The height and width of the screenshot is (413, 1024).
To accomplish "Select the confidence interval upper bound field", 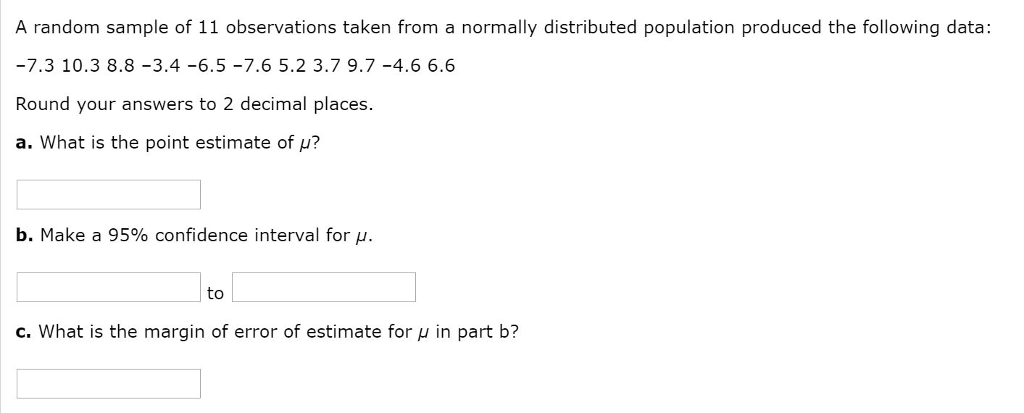I will [324, 287].
